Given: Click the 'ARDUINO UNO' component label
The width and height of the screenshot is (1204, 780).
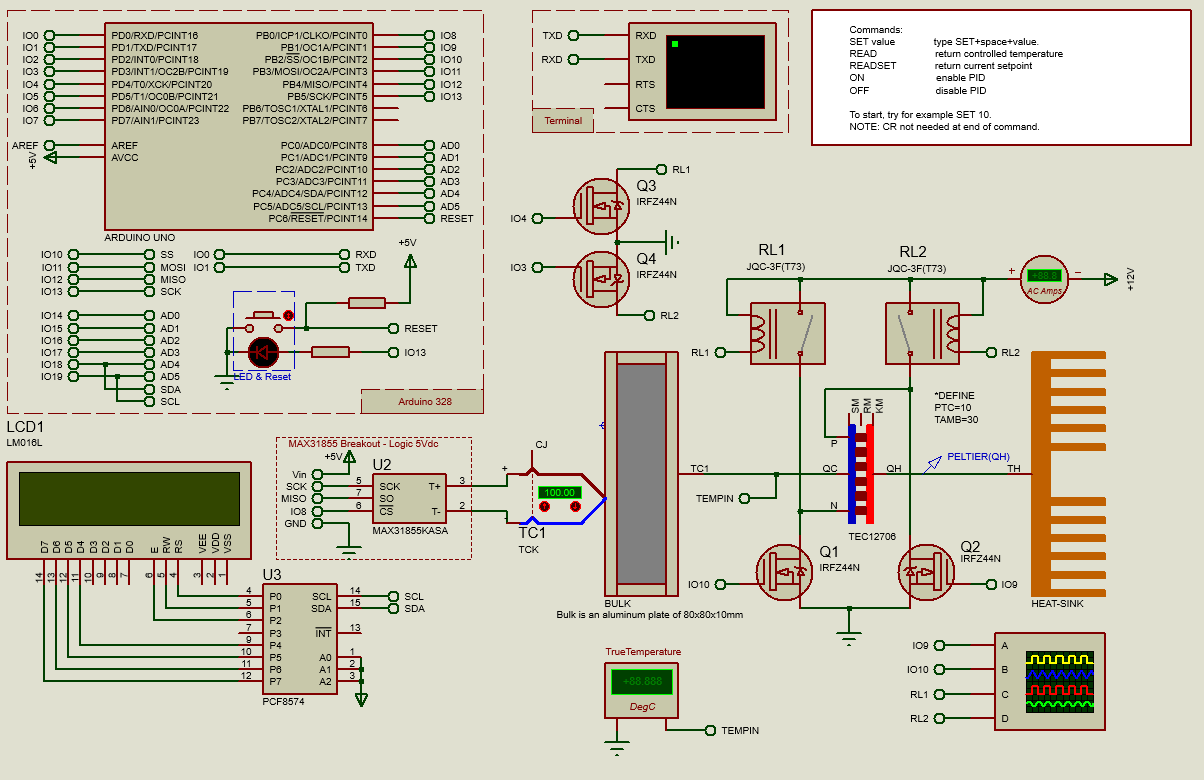Looking at the screenshot, I should (x=140, y=238).
